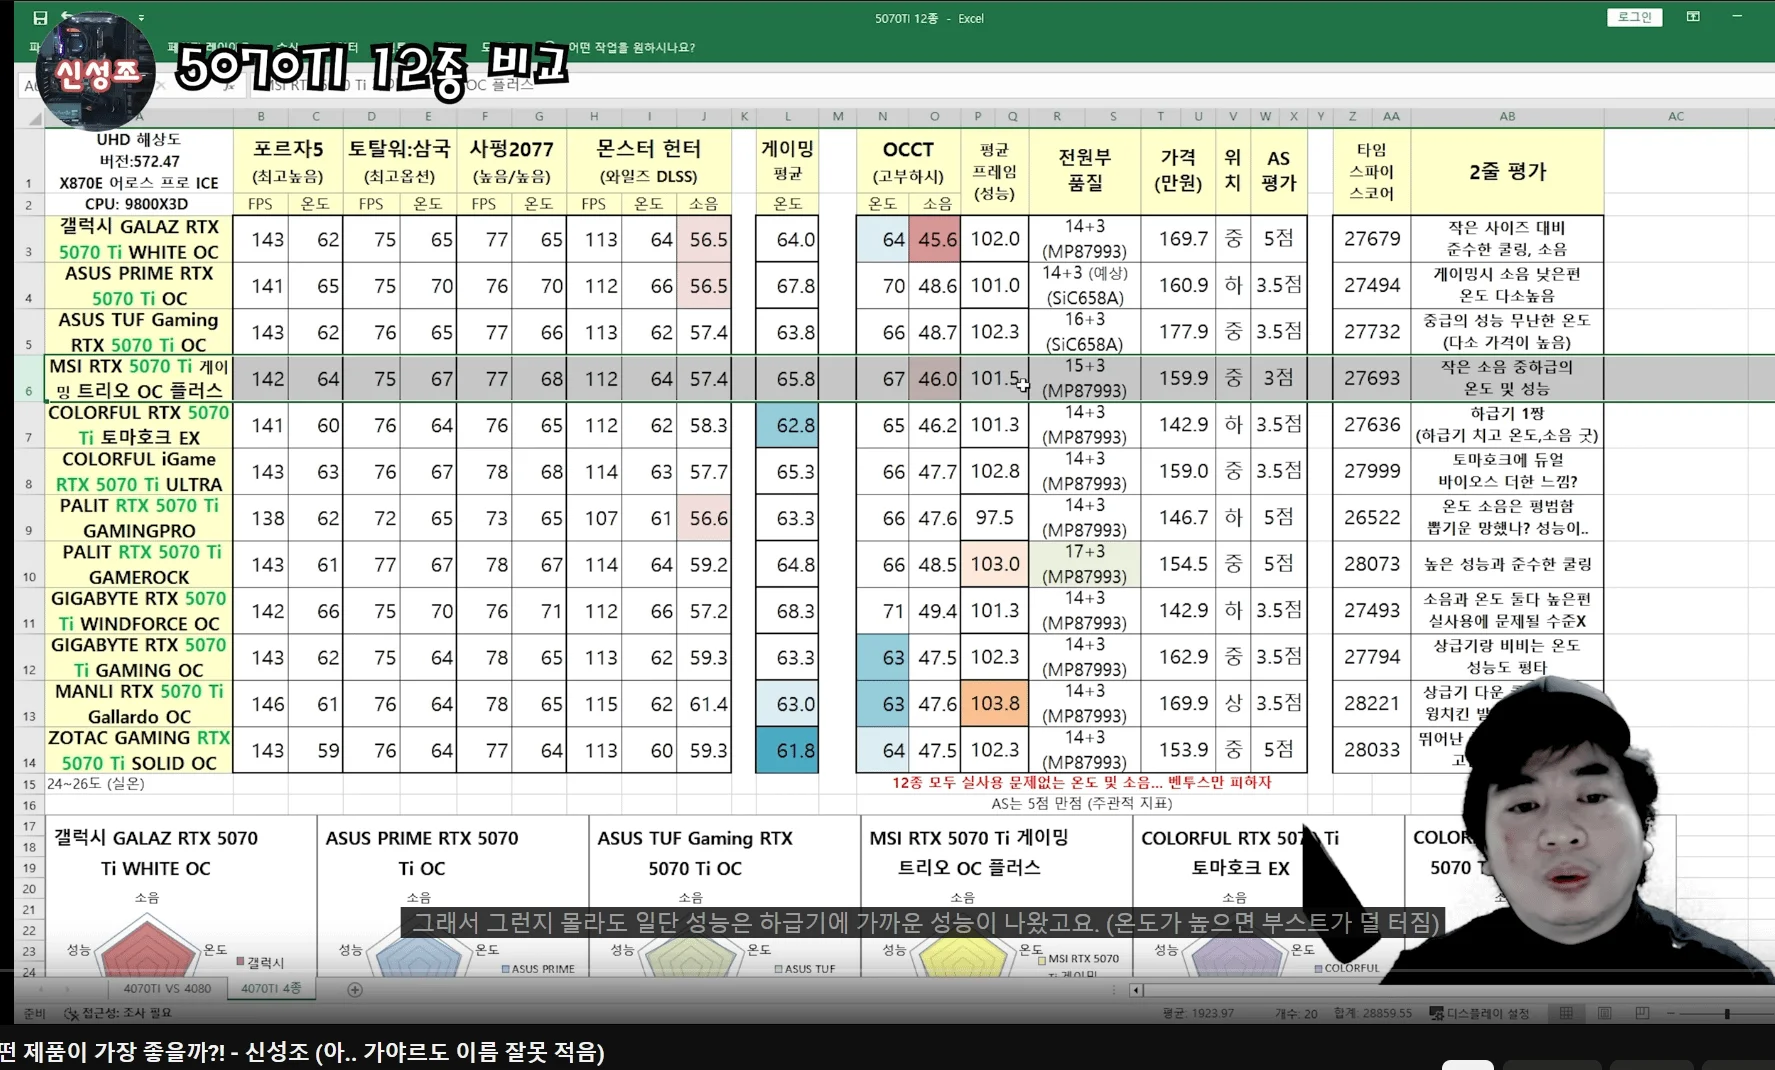The height and width of the screenshot is (1070, 1775).
Task: Click the '평균: 1923.97' status bar value
Action: (1198, 1013)
